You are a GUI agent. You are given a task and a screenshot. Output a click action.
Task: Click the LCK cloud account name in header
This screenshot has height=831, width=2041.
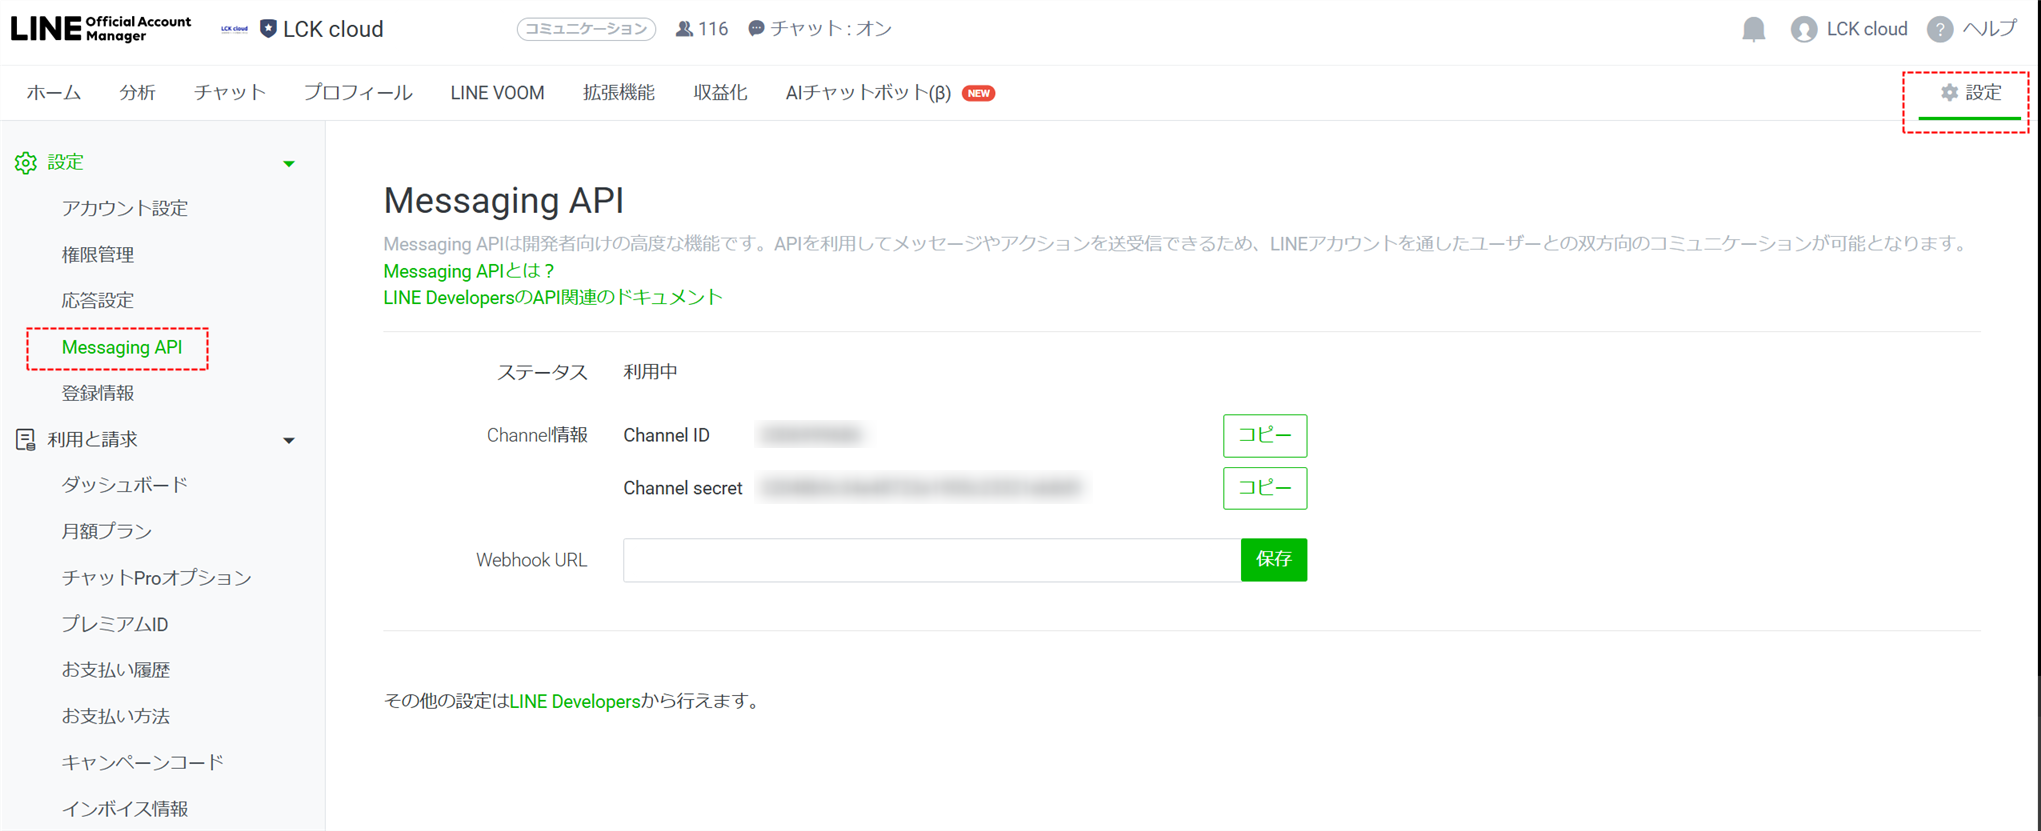pos(333,29)
